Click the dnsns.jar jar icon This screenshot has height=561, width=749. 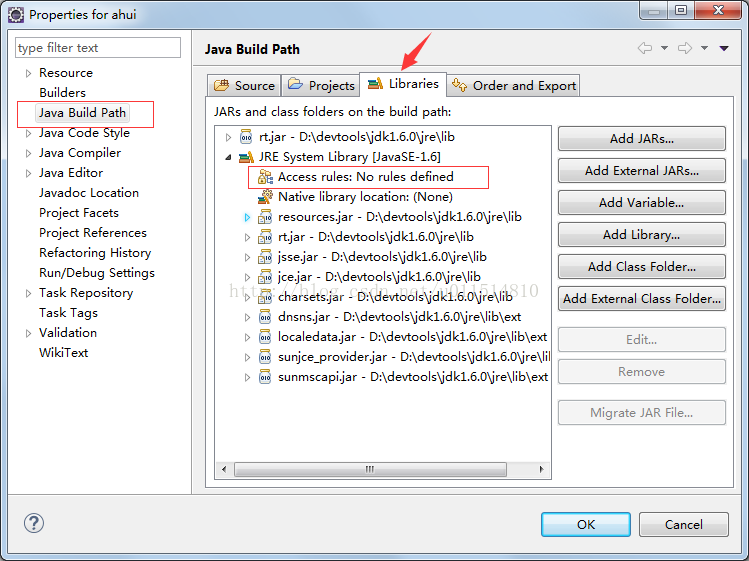[265, 317]
